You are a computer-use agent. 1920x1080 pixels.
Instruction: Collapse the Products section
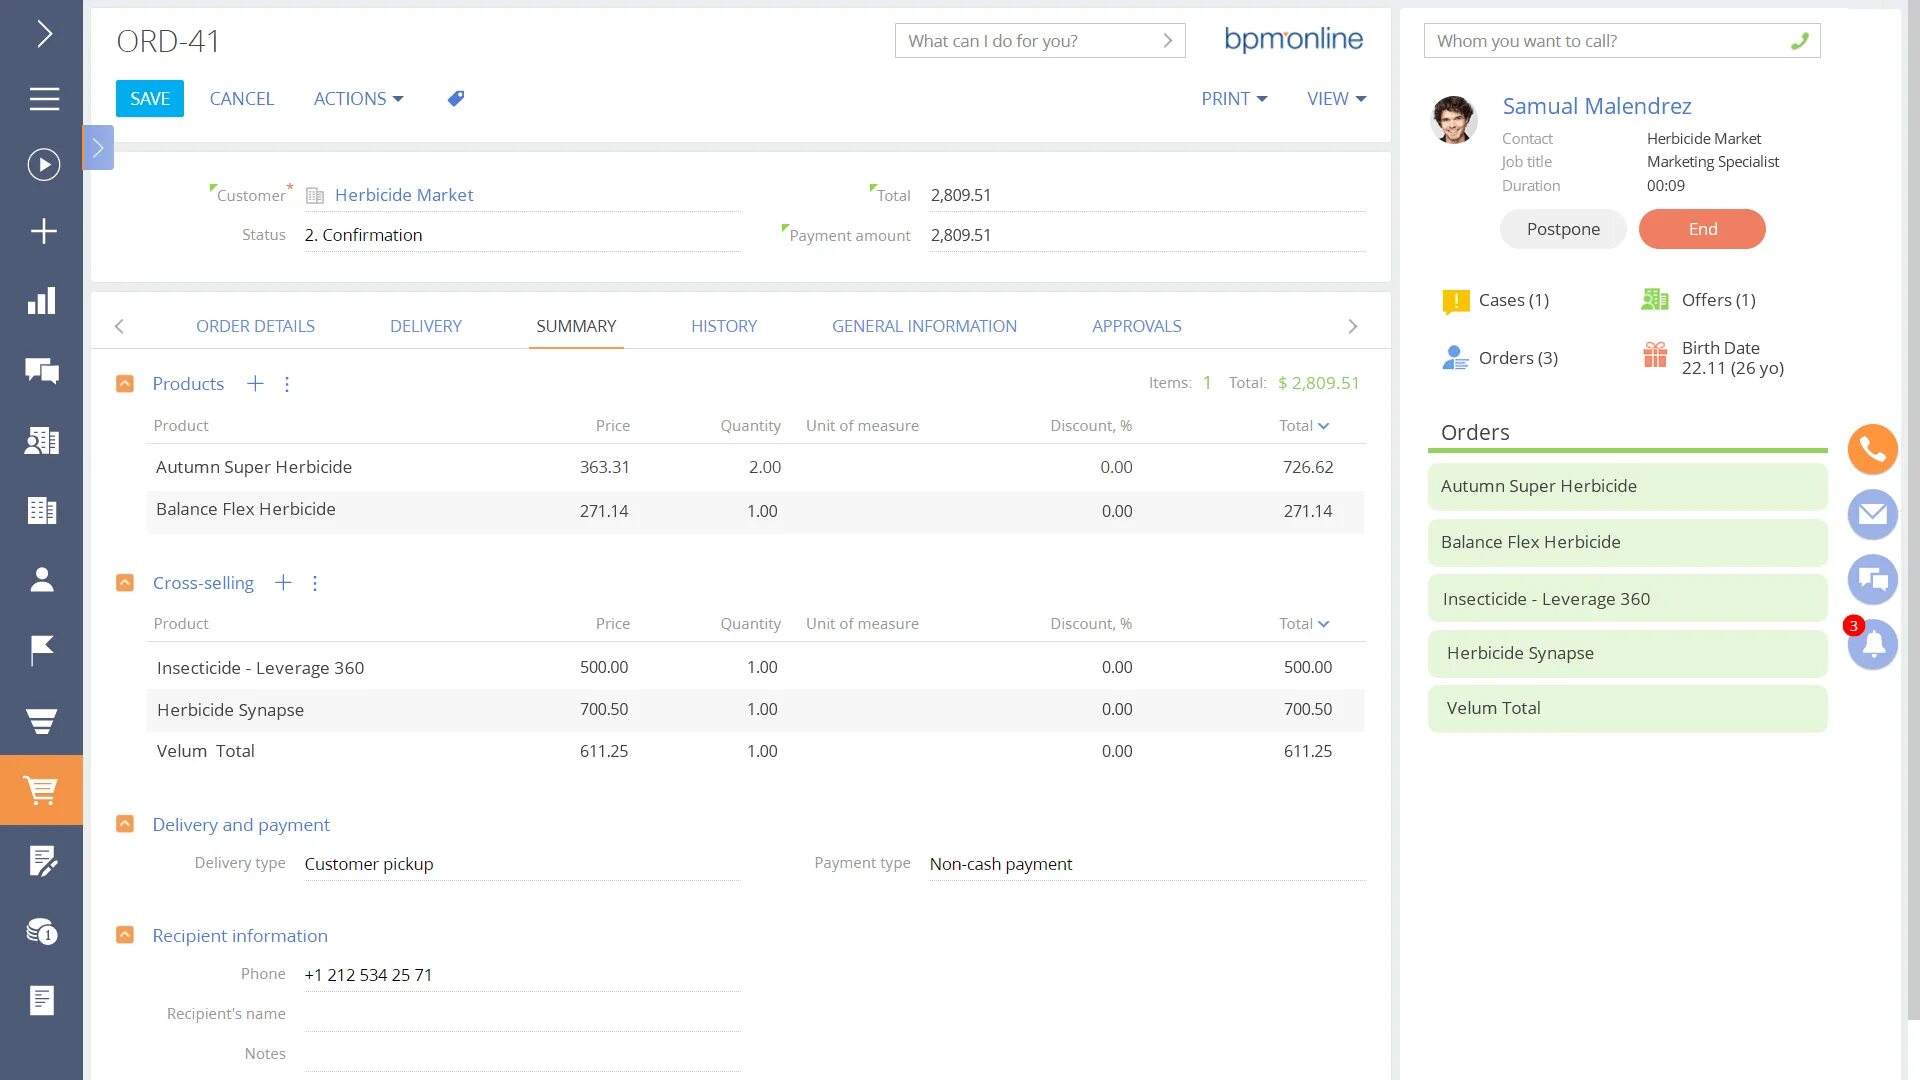coord(125,384)
